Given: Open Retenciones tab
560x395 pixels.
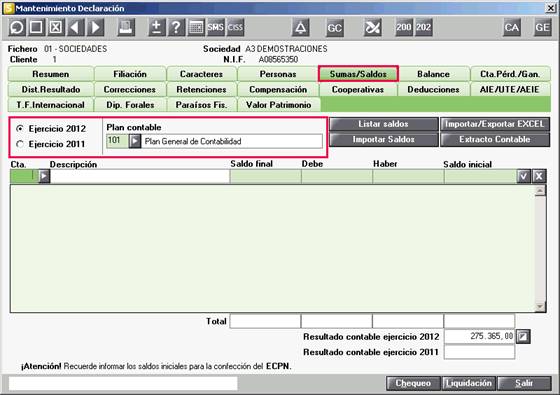Looking at the screenshot, I should point(201,89).
